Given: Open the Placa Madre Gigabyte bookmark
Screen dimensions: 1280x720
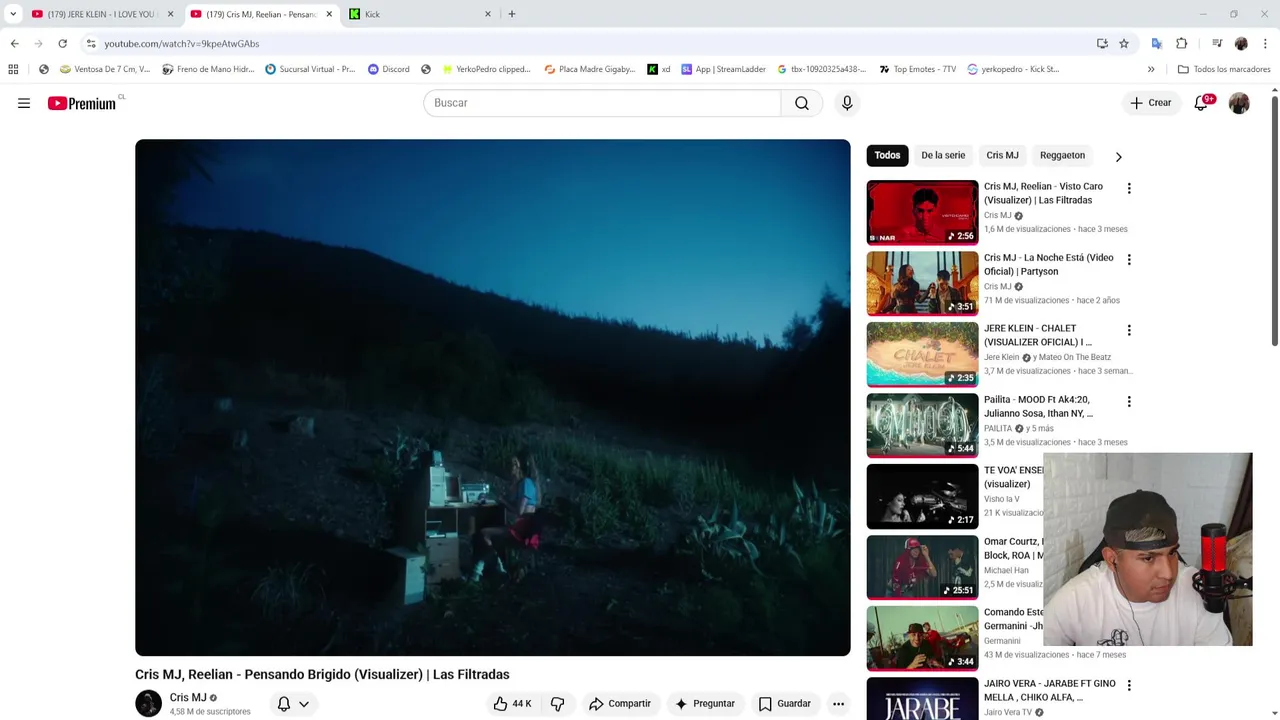Looking at the screenshot, I should 590,69.
